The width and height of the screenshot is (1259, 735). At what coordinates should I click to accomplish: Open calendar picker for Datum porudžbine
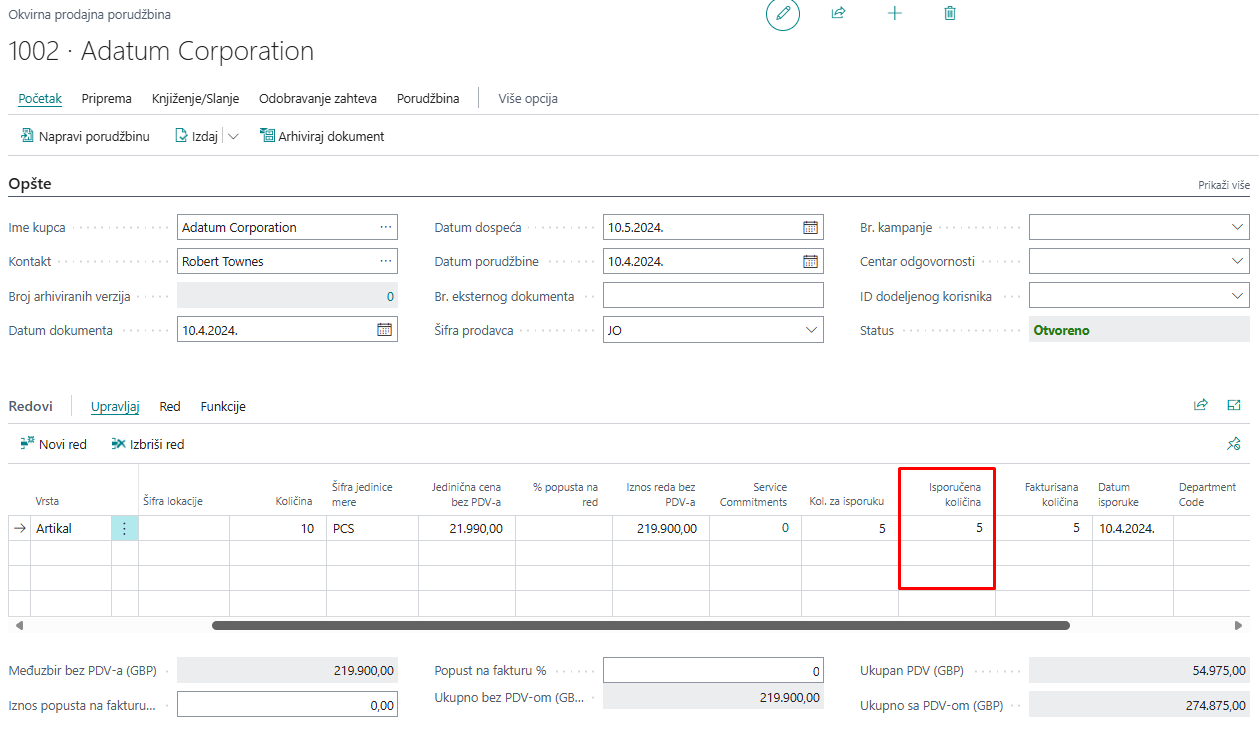(x=810, y=262)
